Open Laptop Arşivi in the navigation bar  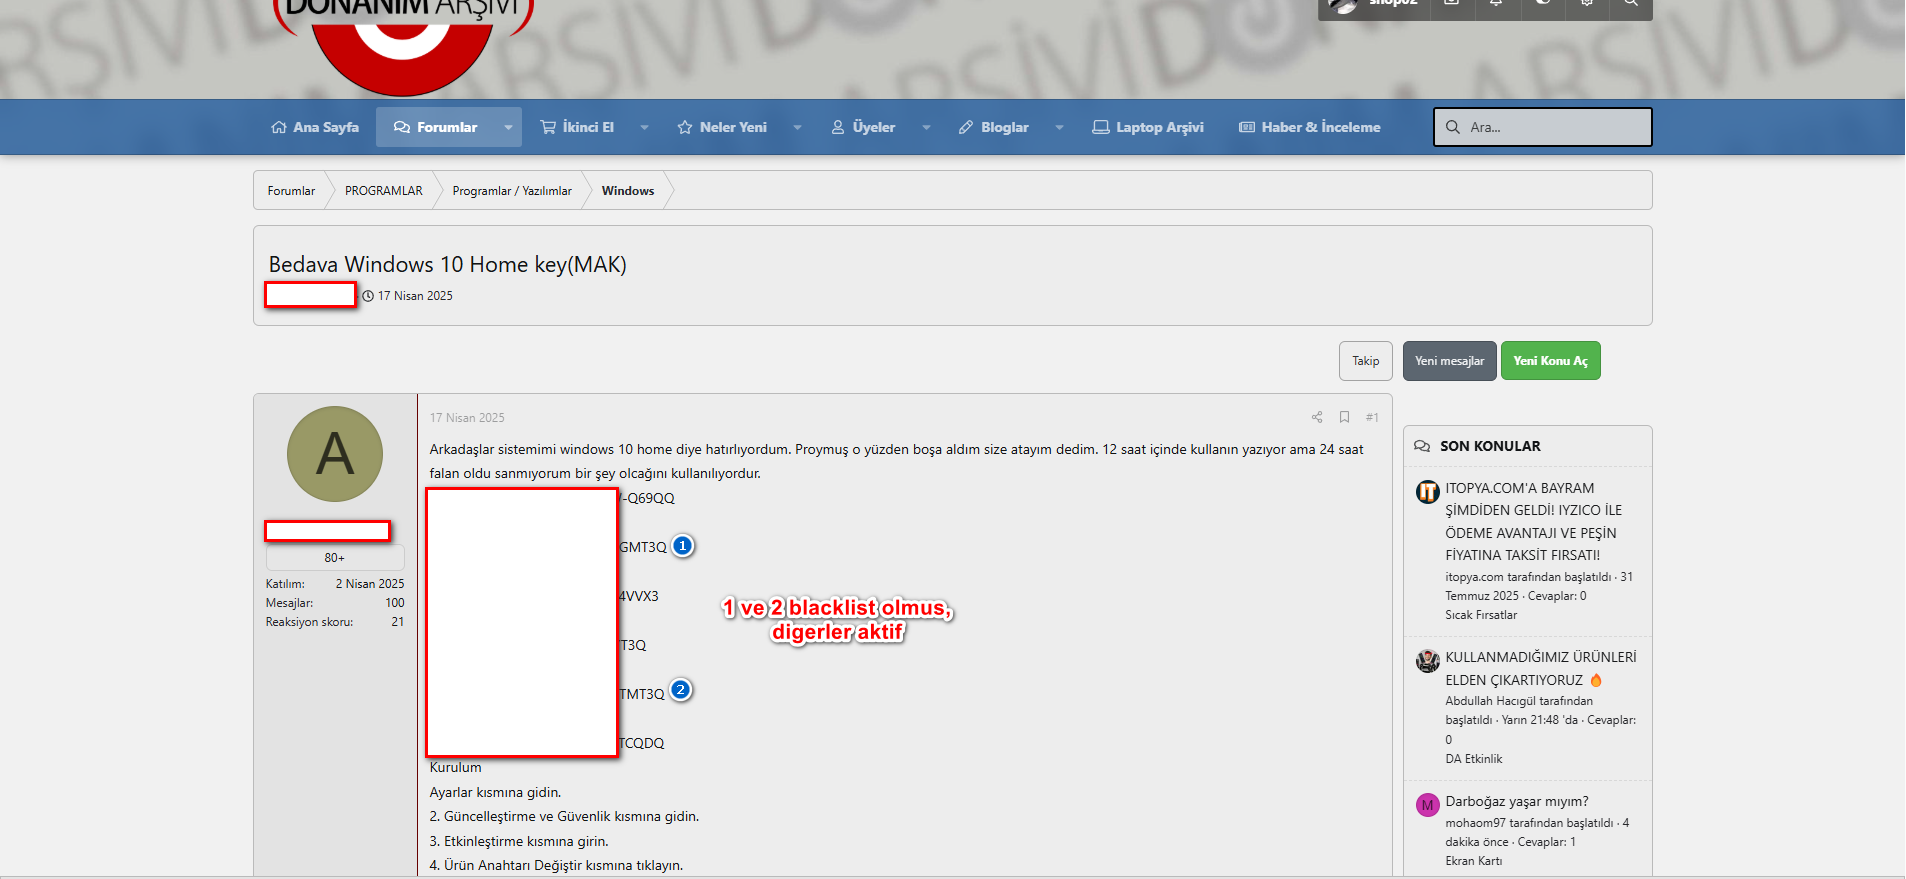pos(1148,127)
